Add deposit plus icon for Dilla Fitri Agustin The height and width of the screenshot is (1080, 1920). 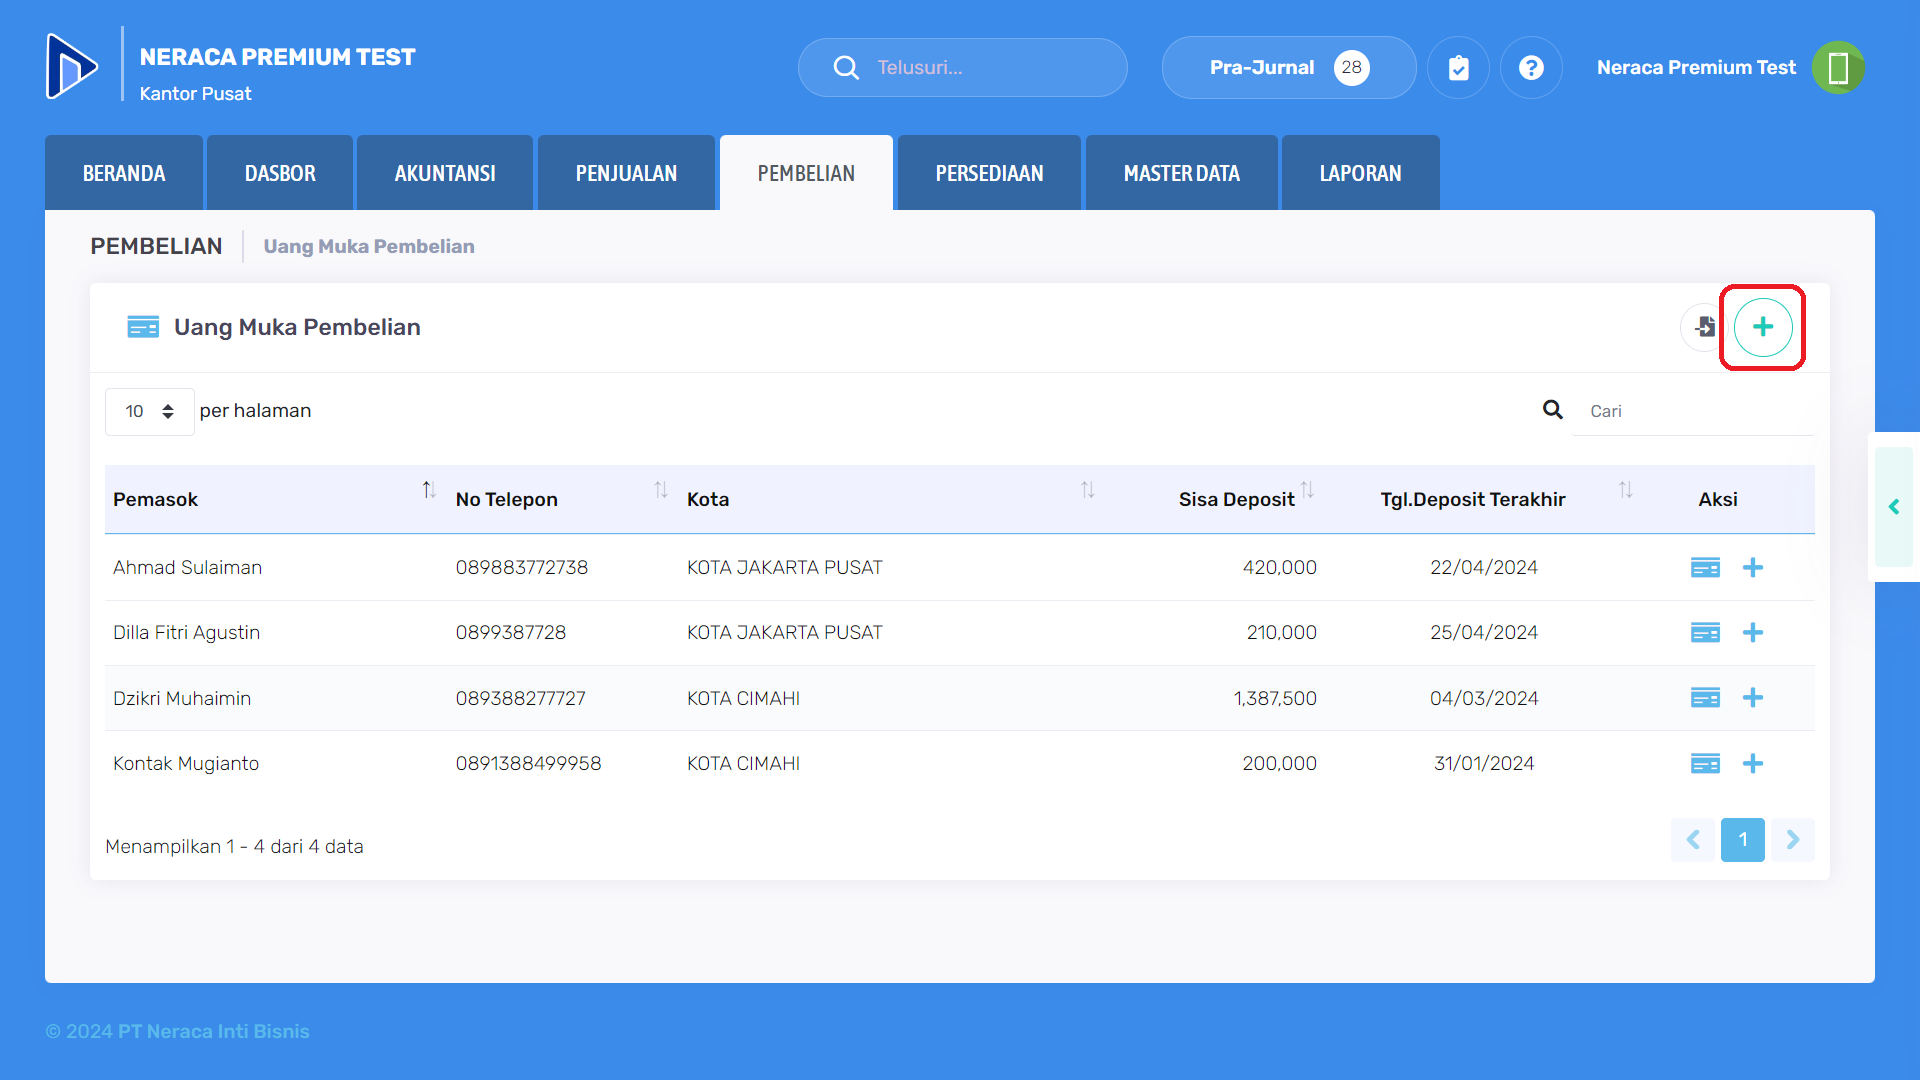click(x=1752, y=633)
